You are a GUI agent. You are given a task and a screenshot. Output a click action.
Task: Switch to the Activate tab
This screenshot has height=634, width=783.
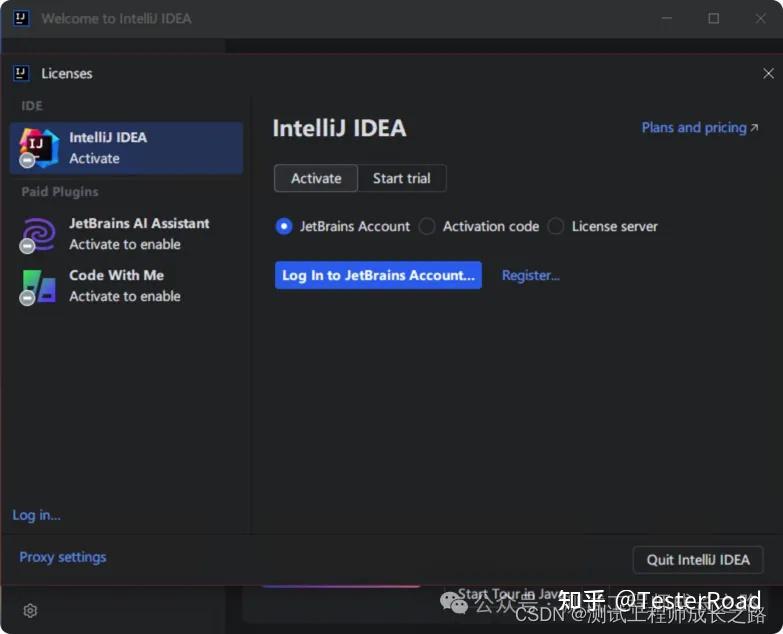point(316,178)
